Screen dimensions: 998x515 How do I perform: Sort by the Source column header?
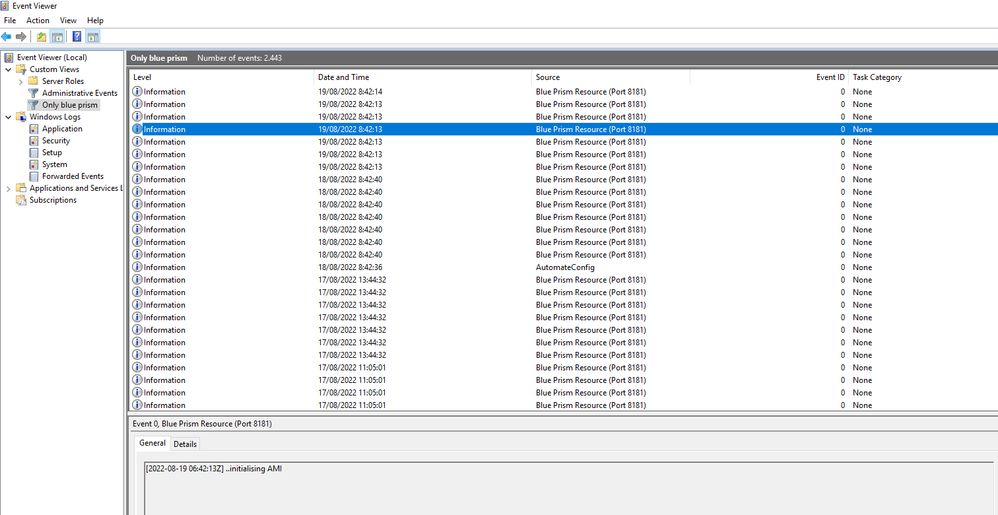611,78
